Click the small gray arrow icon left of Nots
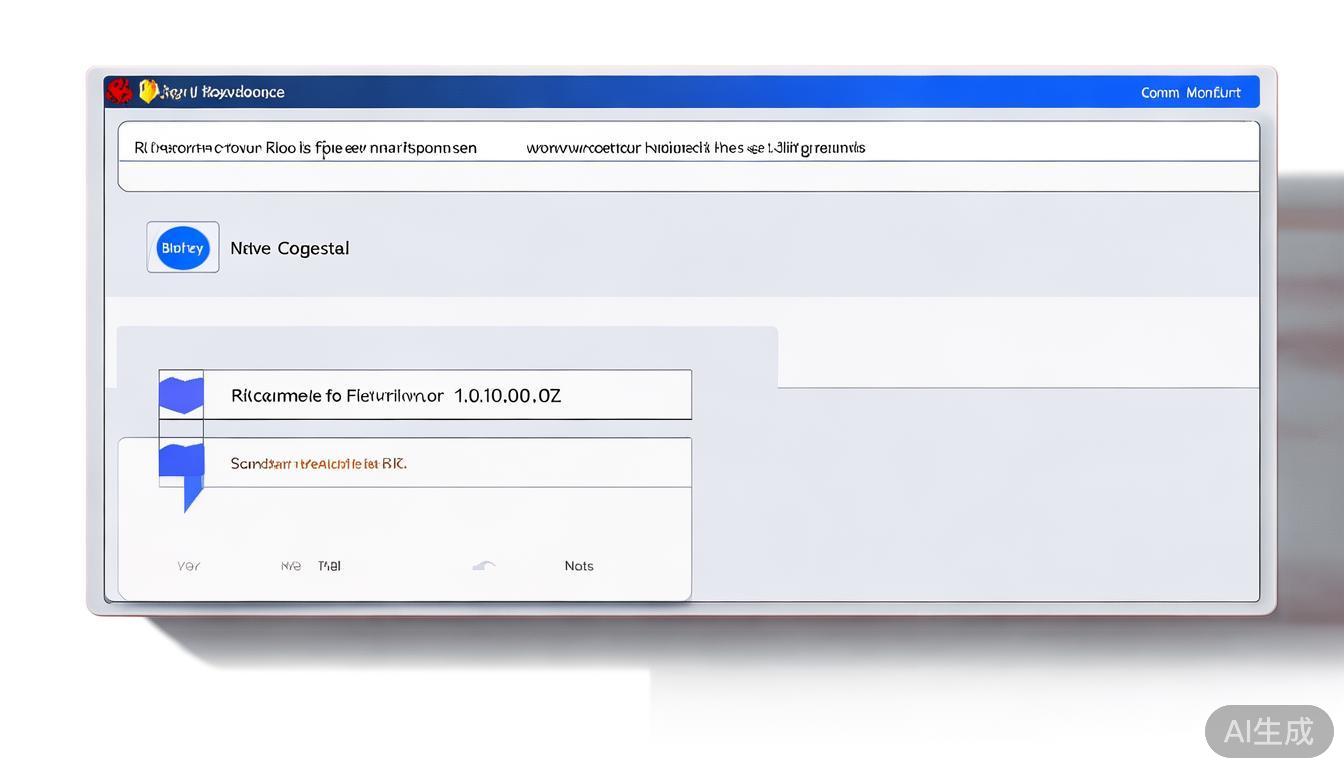1344x768 pixels. coord(484,566)
